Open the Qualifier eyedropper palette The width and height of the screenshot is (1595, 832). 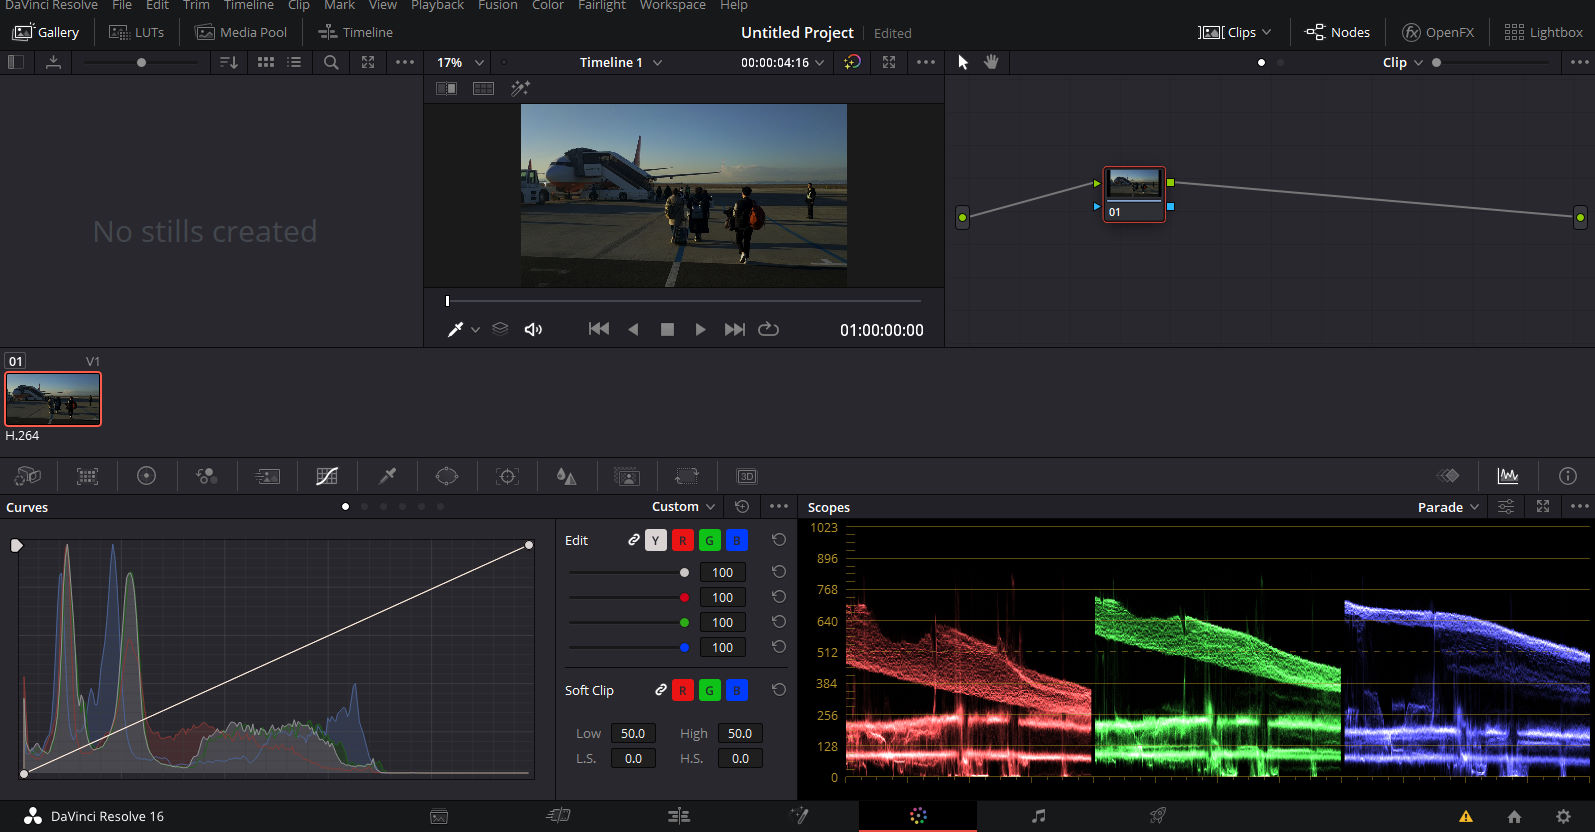click(x=387, y=476)
